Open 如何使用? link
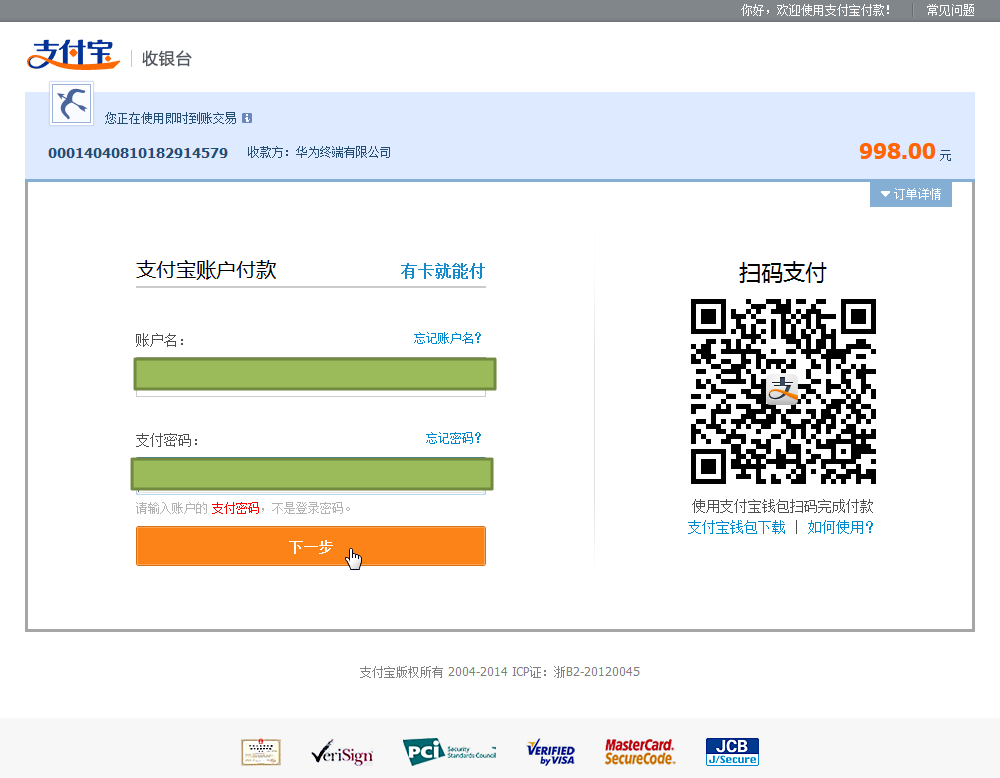The width and height of the screenshot is (1000, 778). (841, 527)
